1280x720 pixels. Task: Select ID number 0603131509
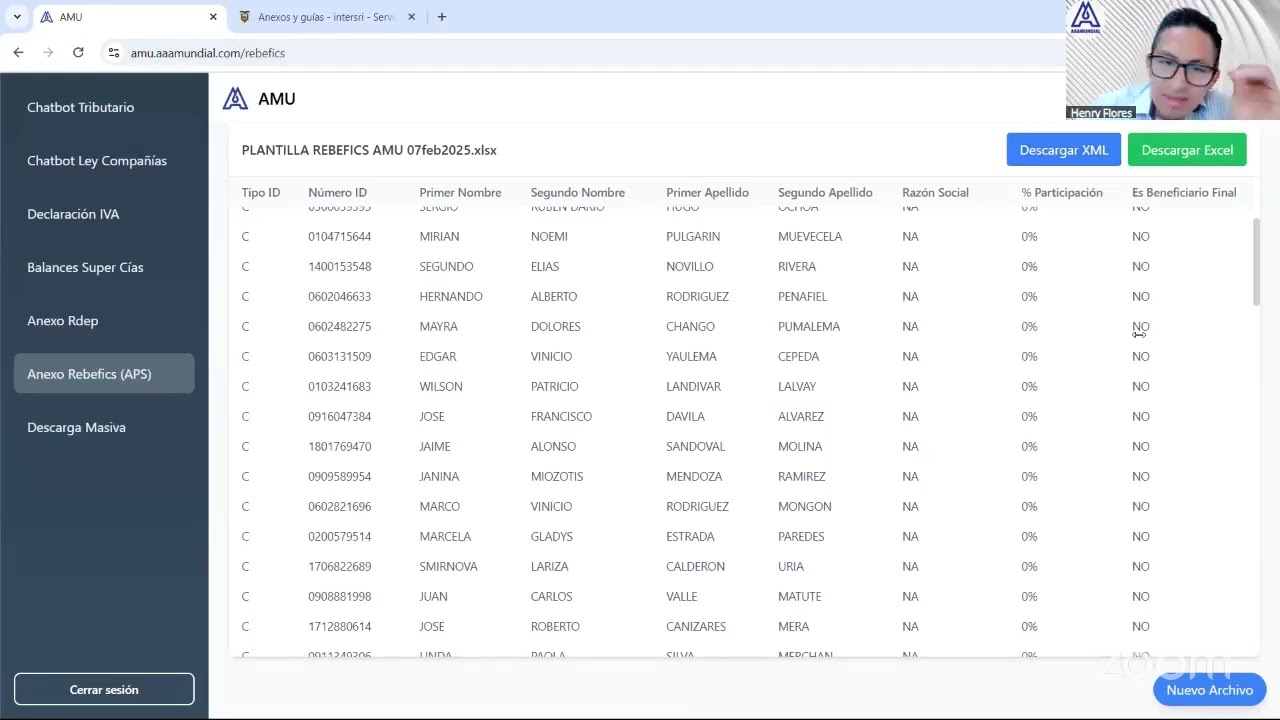click(x=339, y=356)
